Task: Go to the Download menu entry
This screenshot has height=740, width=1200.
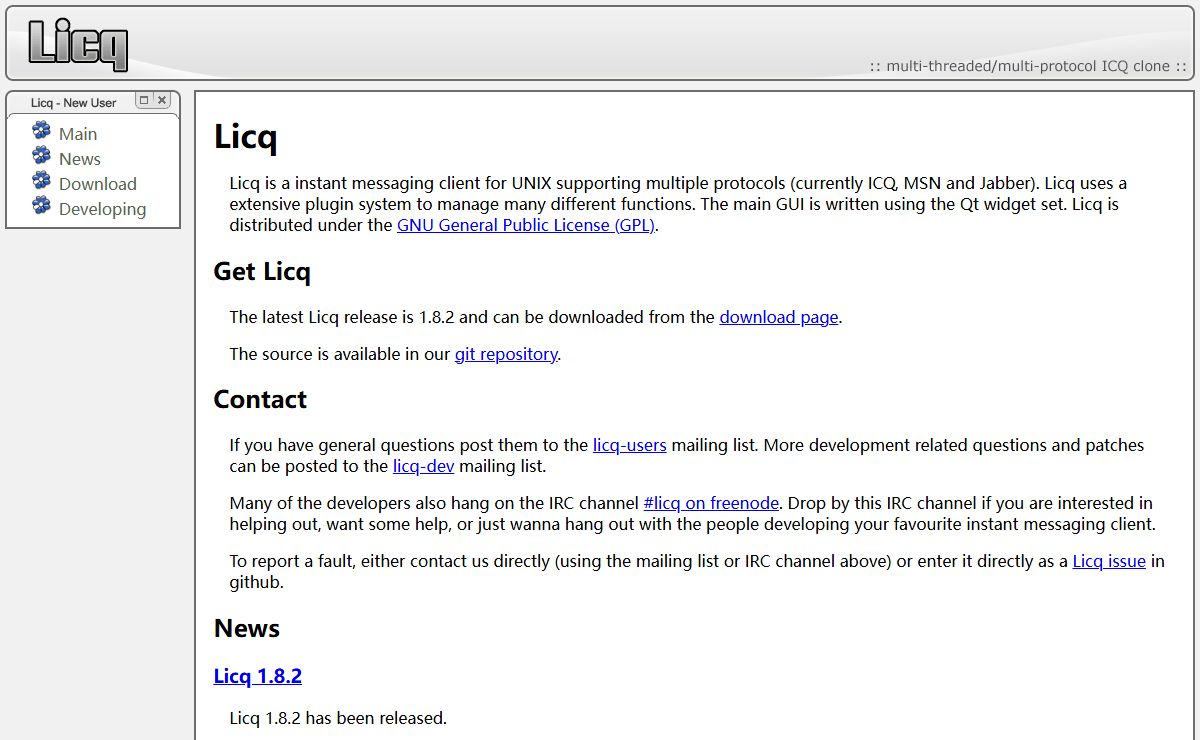Action: click(98, 184)
